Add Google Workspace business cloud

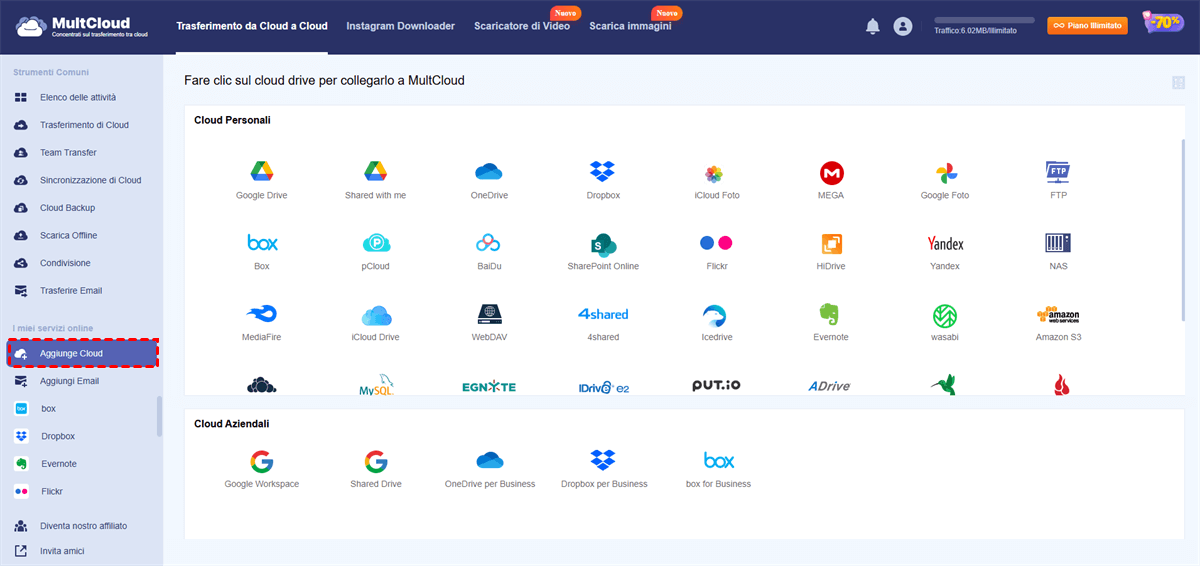point(262,469)
